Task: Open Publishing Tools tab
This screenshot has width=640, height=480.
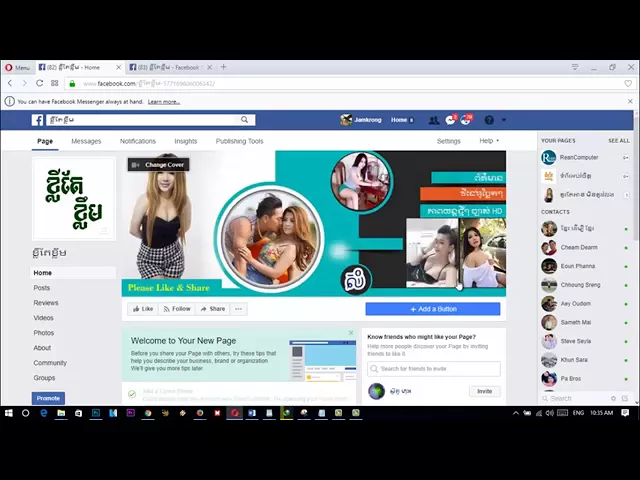Action: pos(240,141)
